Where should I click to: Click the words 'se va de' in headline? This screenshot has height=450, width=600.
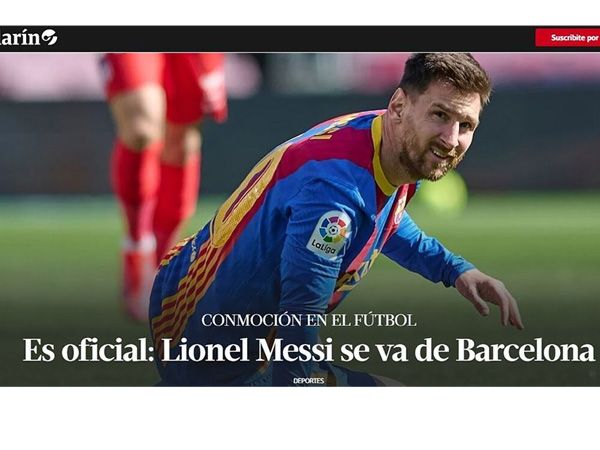click(394, 350)
